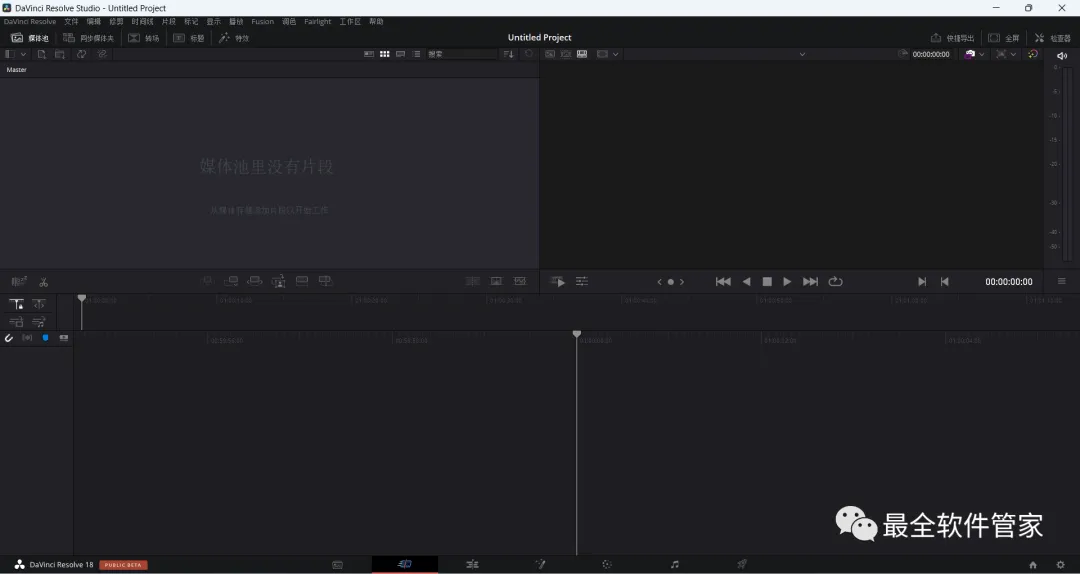This screenshot has height=574, width=1080.
Task: Click the close up edit icon
Action: (278, 280)
